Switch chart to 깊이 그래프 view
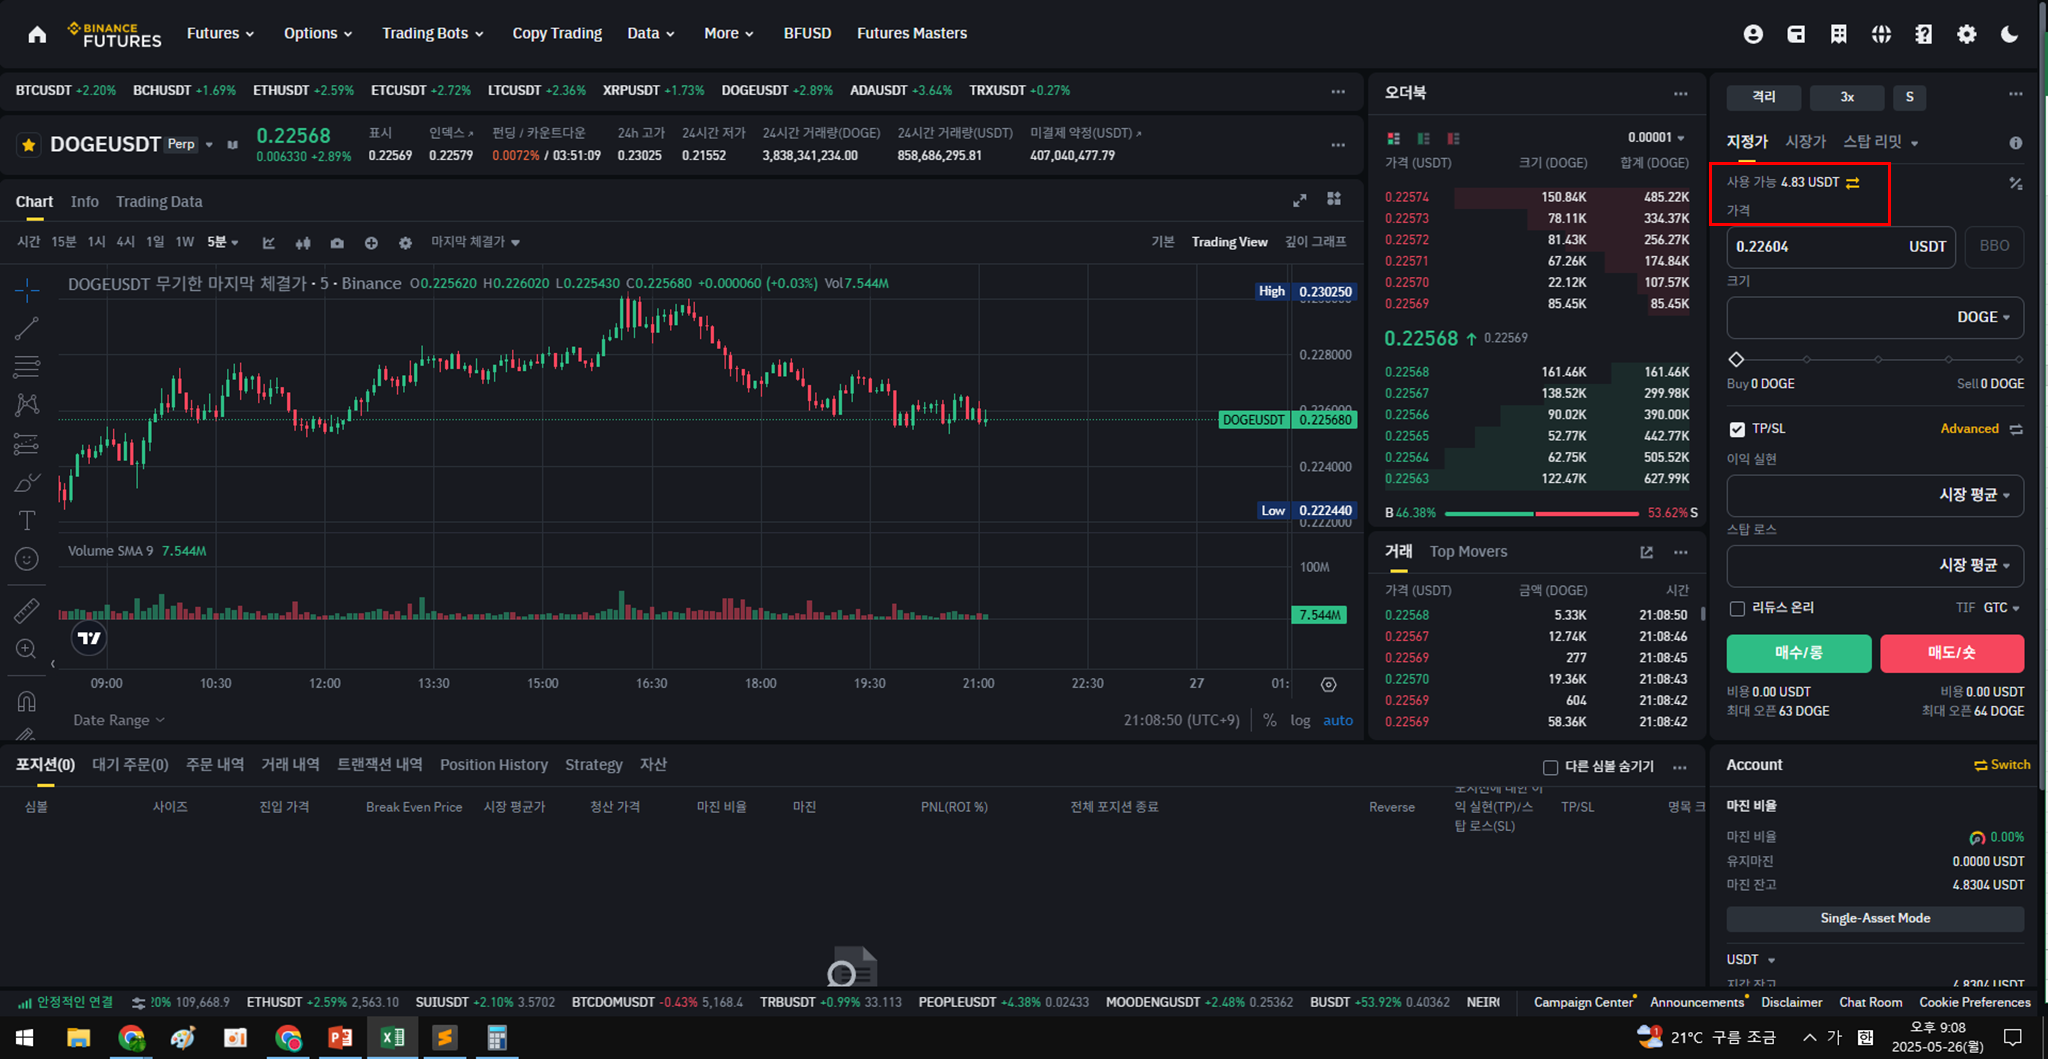Image resolution: width=2048 pixels, height=1059 pixels. click(x=1315, y=242)
